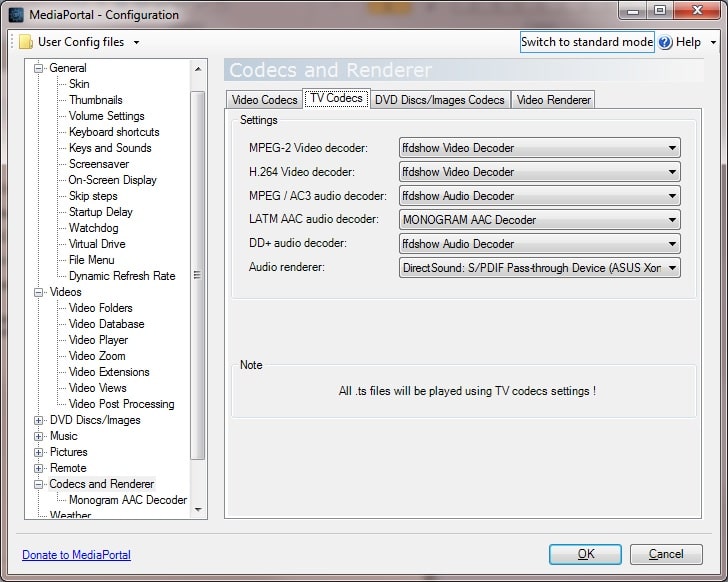Collapse the General tree node
This screenshot has height=582, width=728.
pyautogui.click(x=39, y=68)
